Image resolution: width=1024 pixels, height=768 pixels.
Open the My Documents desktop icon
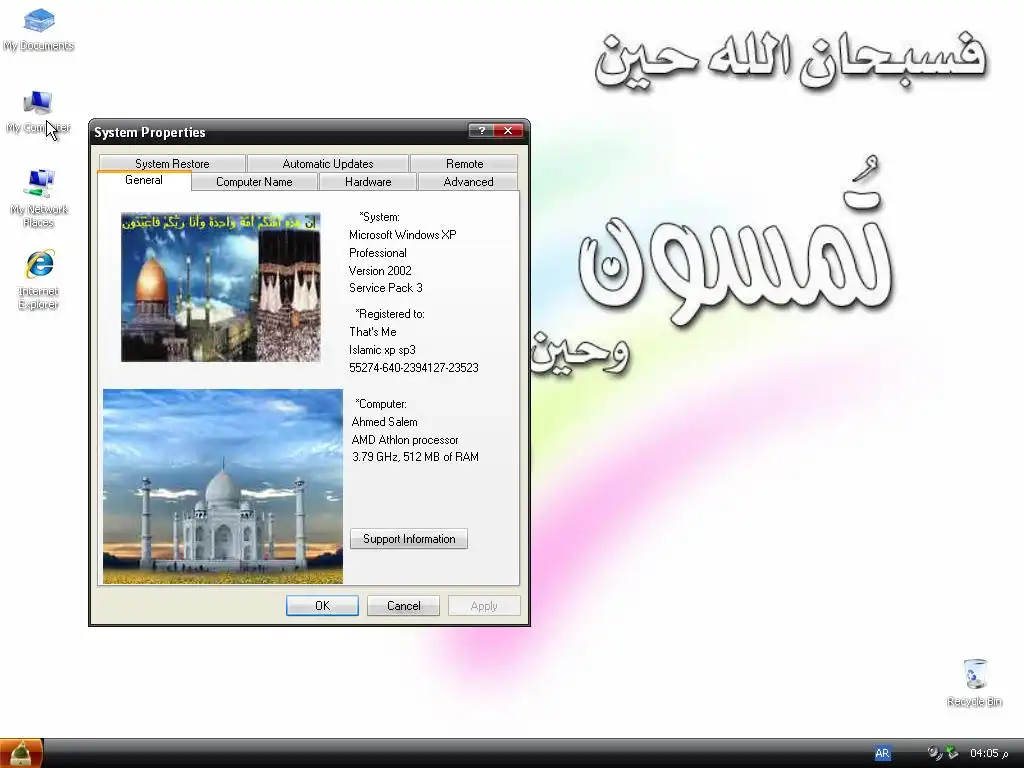(x=39, y=30)
